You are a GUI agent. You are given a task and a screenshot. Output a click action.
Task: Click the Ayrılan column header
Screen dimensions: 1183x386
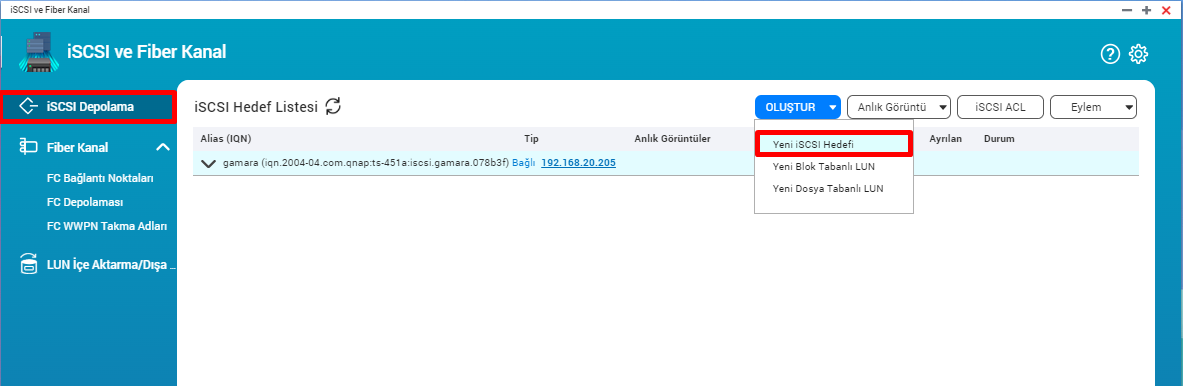(945, 139)
